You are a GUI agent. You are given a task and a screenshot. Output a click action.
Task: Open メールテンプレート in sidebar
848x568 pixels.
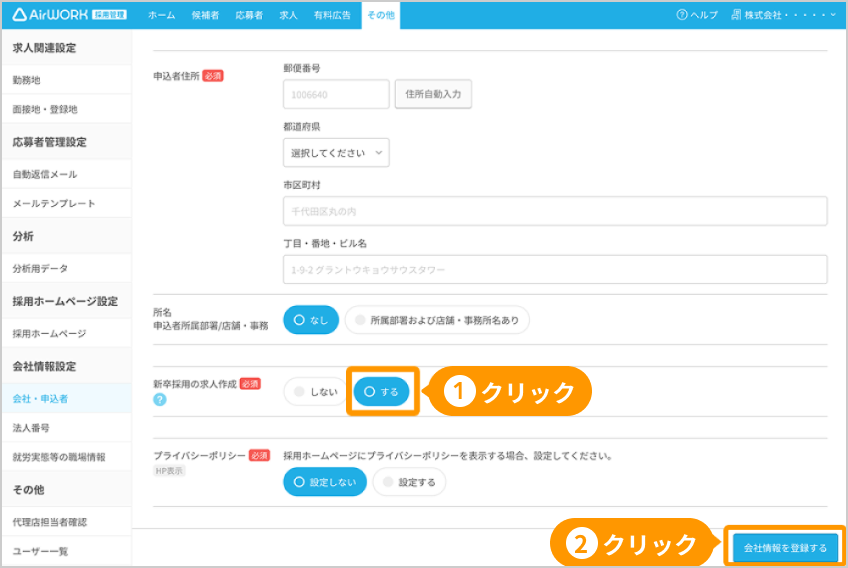point(67,203)
